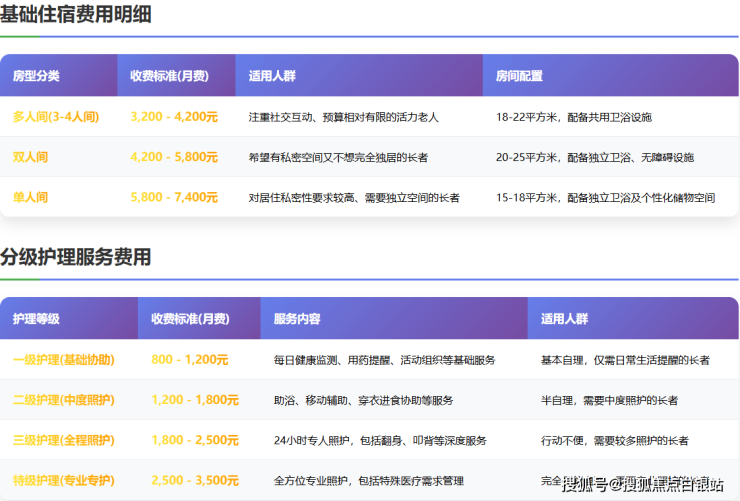The width and height of the screenshot is (740, 501).
Task: Click the 800 - 1,200元 nursing fee
Action: point(190,360)
